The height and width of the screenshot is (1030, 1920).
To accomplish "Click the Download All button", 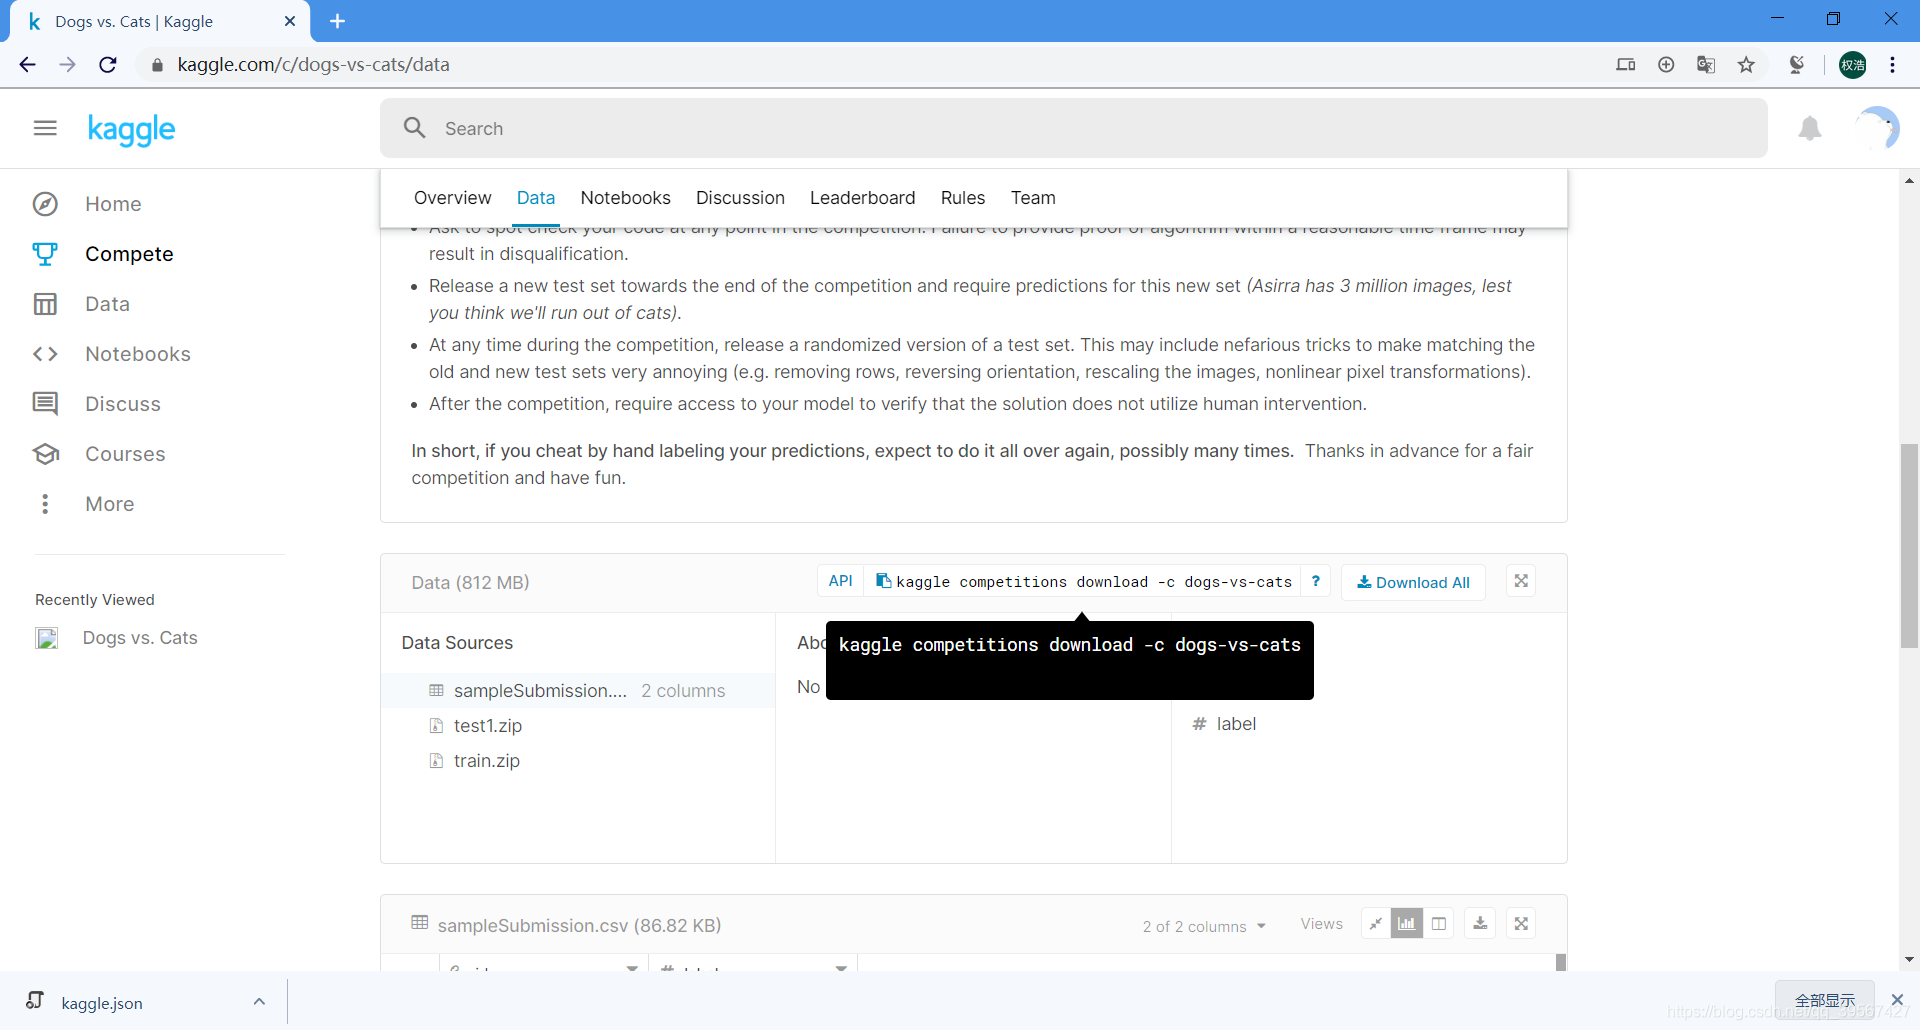I will 1413,582.
